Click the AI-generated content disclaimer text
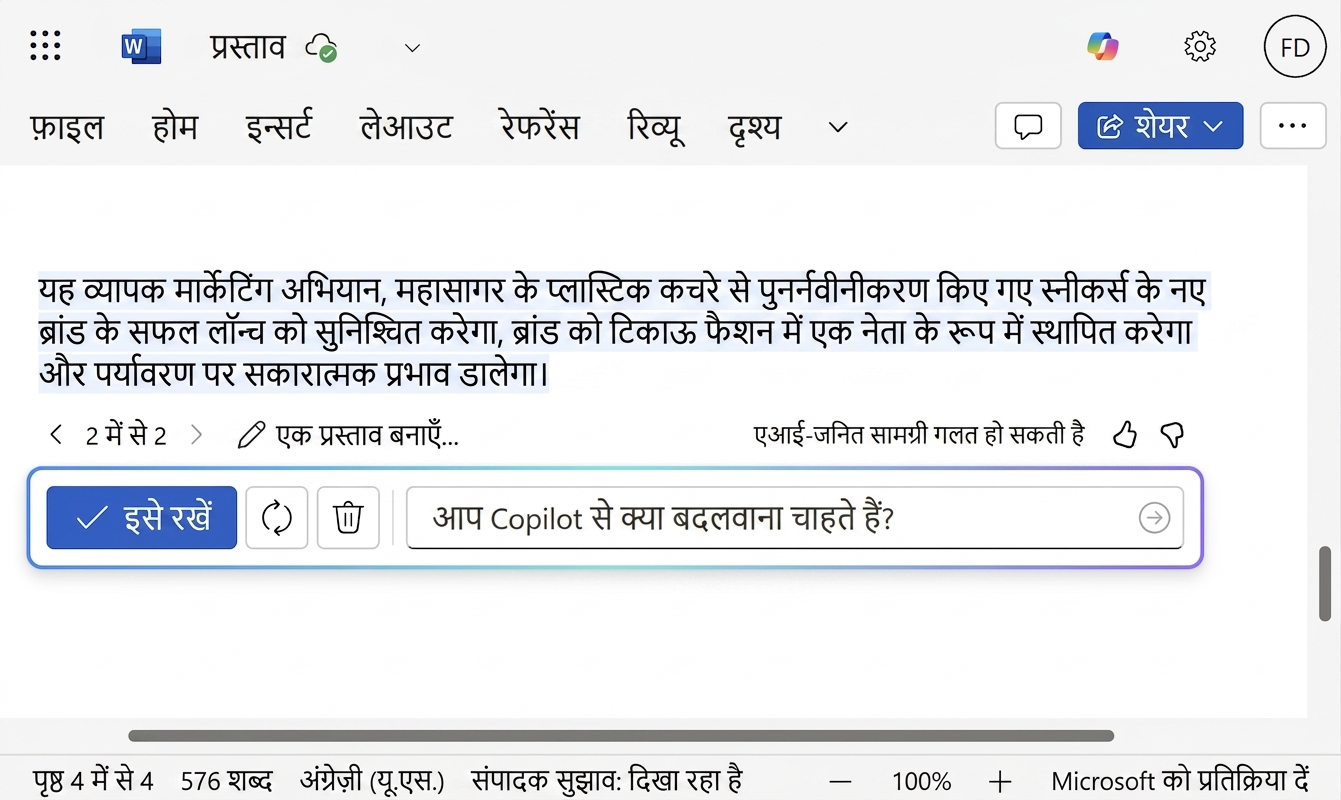 tap(919, 434)
